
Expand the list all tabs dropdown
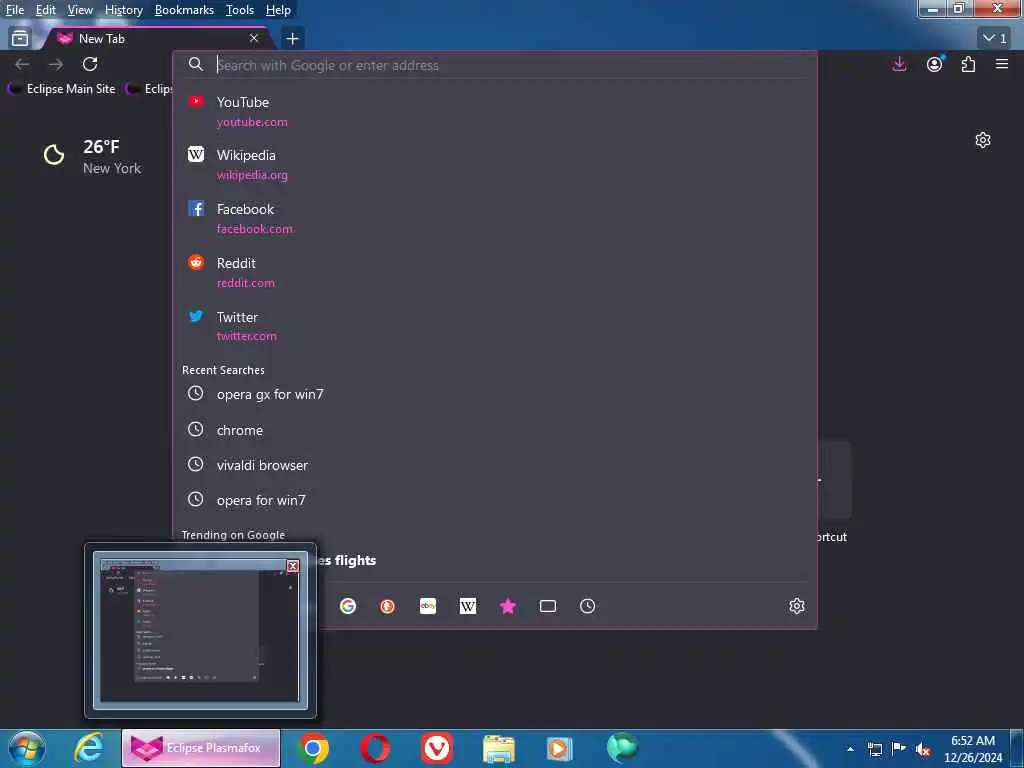[x=996, y=39]
